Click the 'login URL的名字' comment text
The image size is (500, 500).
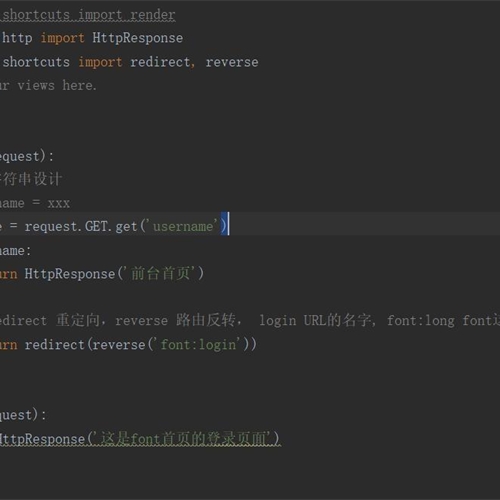point(315,321)
